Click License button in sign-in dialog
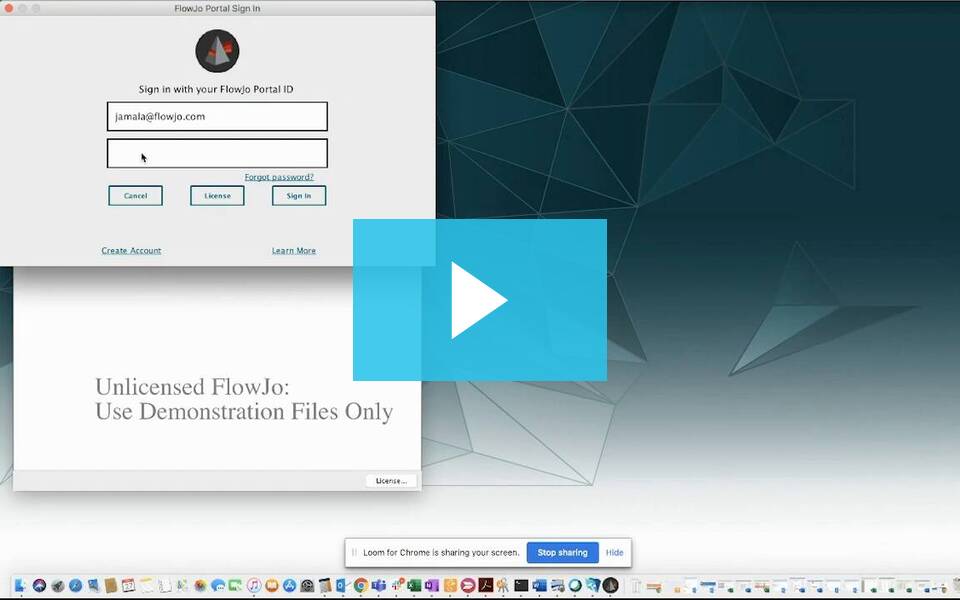 tap(217, 196)
